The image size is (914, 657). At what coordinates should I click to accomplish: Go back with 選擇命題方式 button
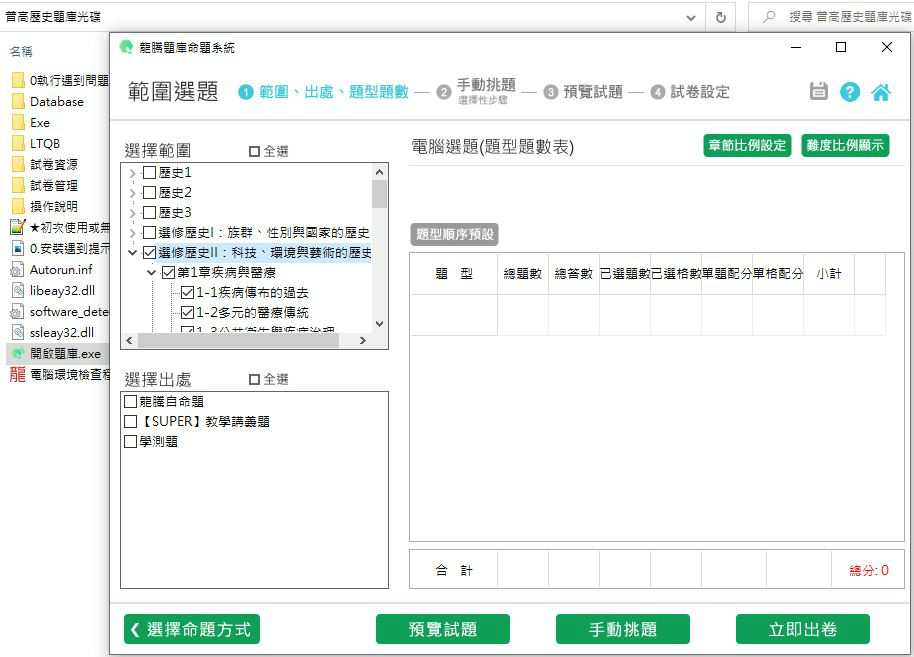(192, 629)
